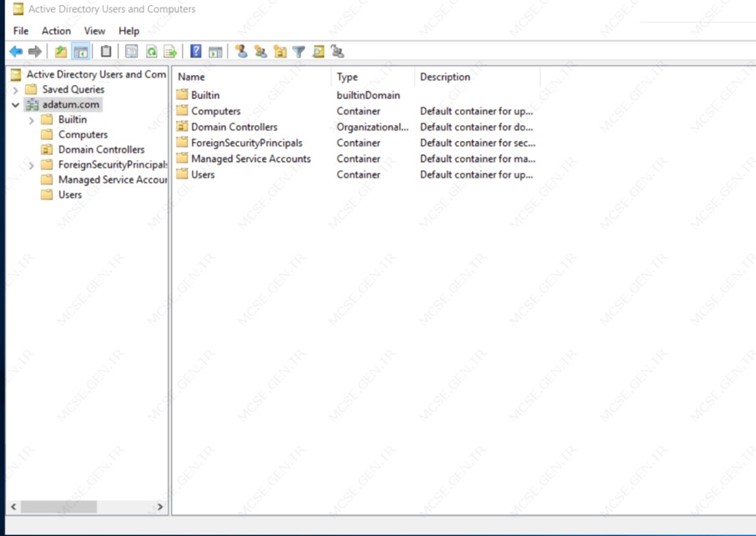Click the Users folder icon in list
The width and height of the screenshot is (756, 536).
pos(182,174)
